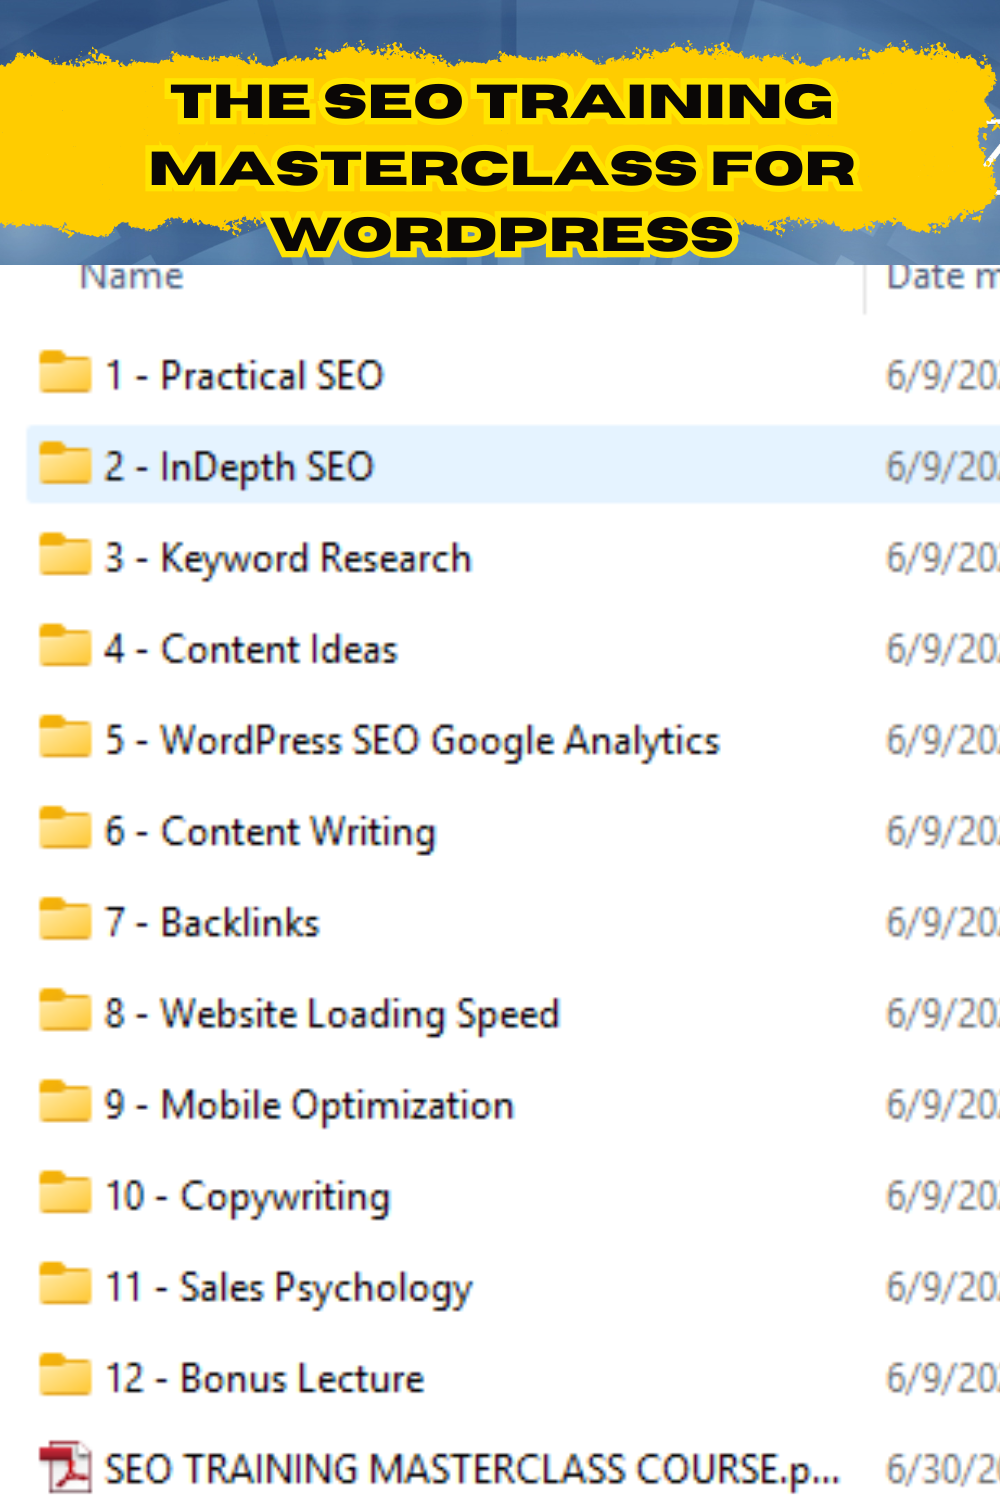Select the "11 - Sales Psychology" folder name

288,1289
